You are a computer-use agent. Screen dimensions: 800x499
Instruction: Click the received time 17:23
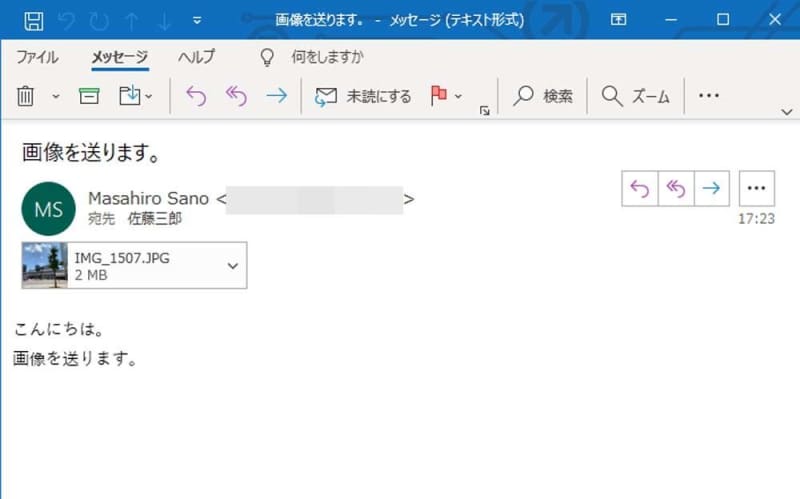coord(756,219)
